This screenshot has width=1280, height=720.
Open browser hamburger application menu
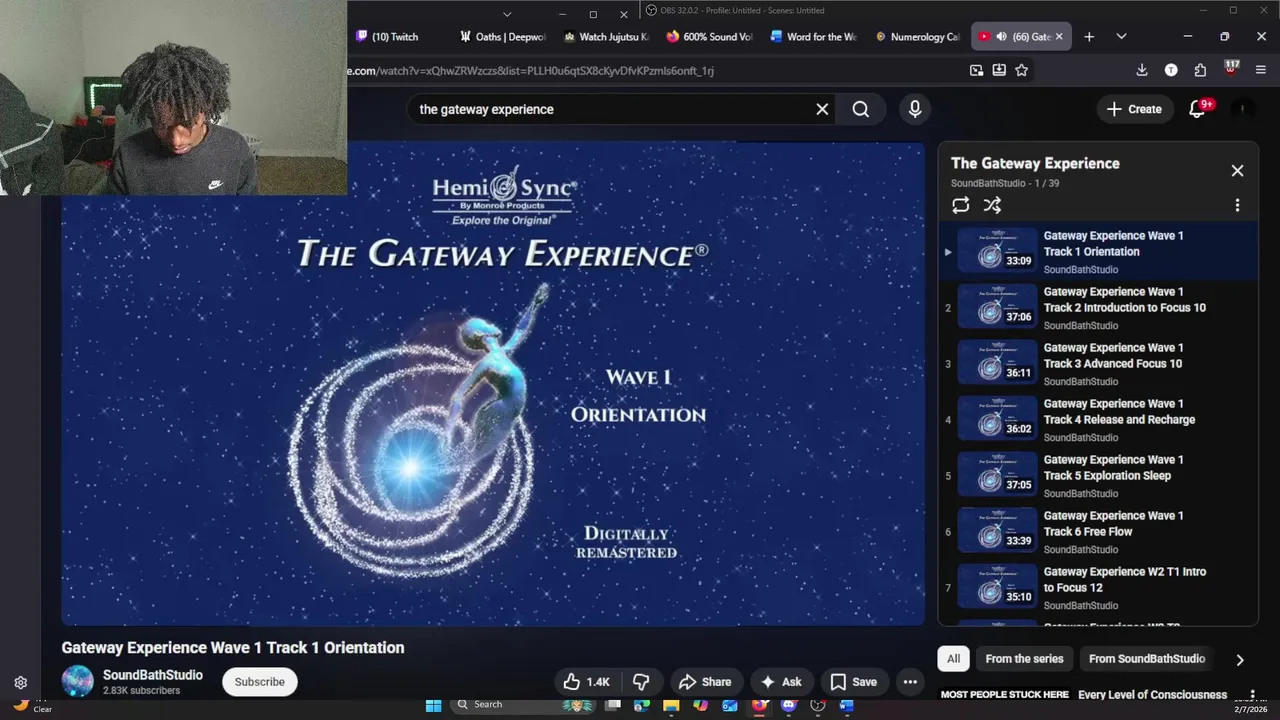pyautogui.click(x=1260, y=70)
